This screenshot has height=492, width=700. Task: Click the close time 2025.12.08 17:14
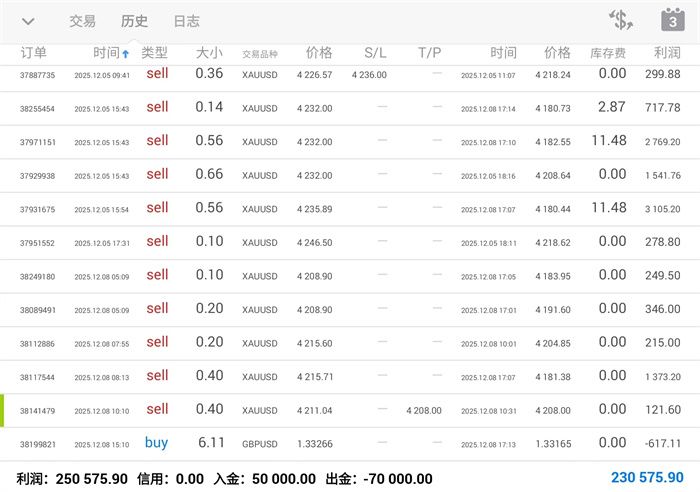[x=488, y=109]
